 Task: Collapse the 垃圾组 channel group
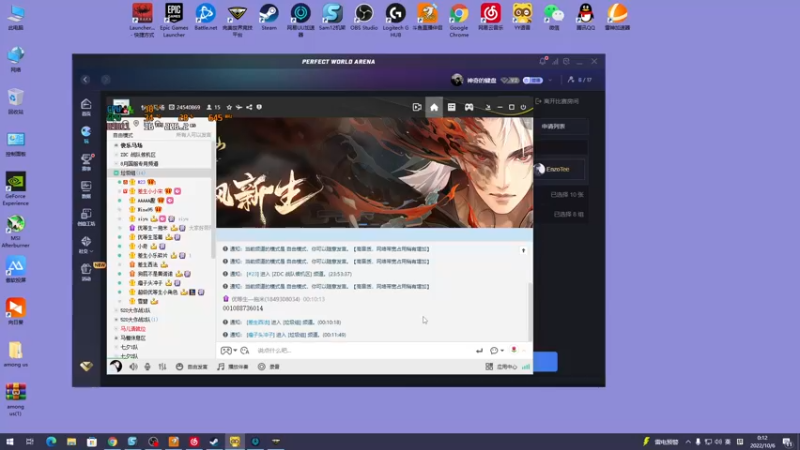click(116, 173)
